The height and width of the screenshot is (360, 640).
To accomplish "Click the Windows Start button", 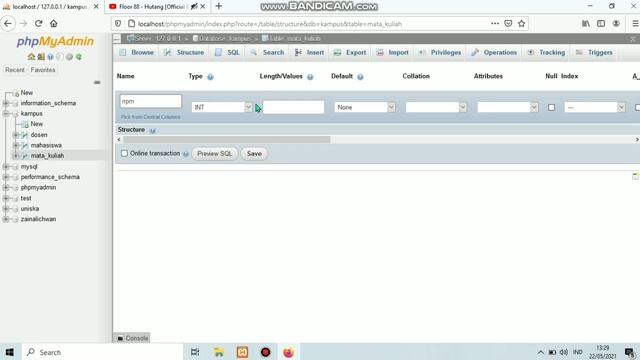I will 10,352.
